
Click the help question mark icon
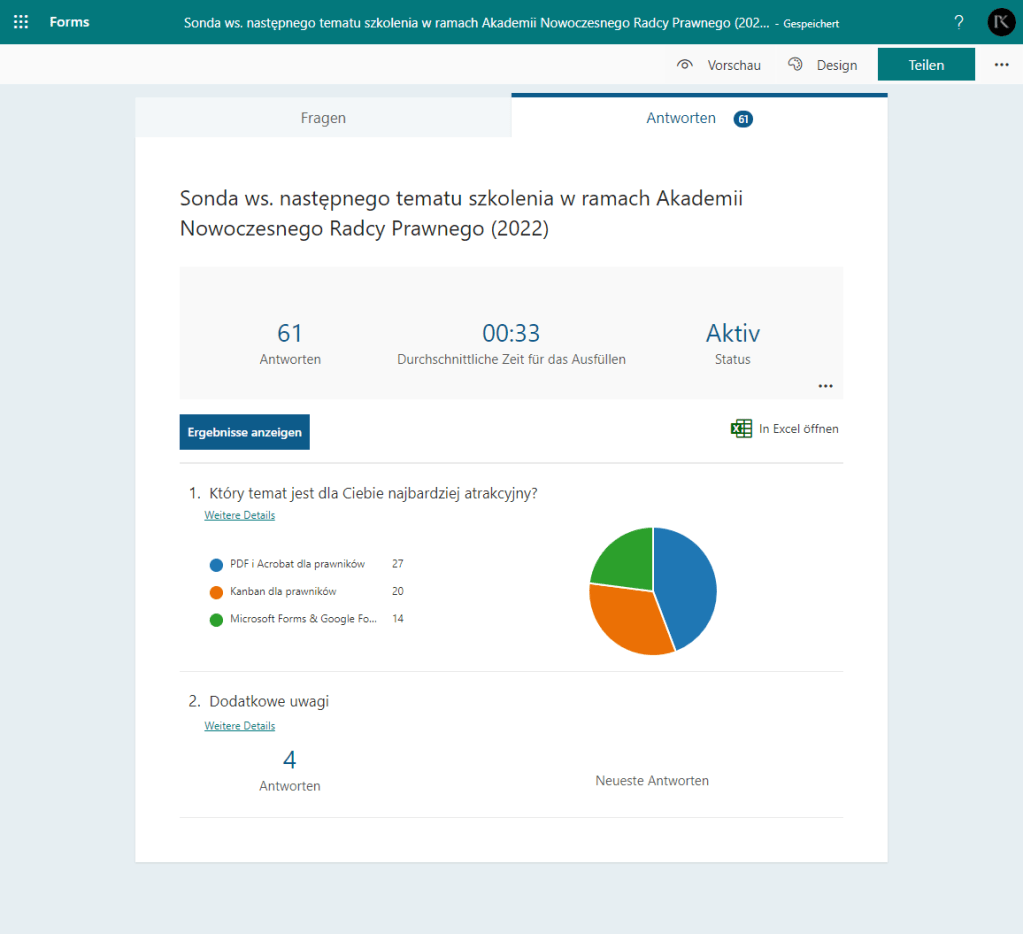(958, 22)
